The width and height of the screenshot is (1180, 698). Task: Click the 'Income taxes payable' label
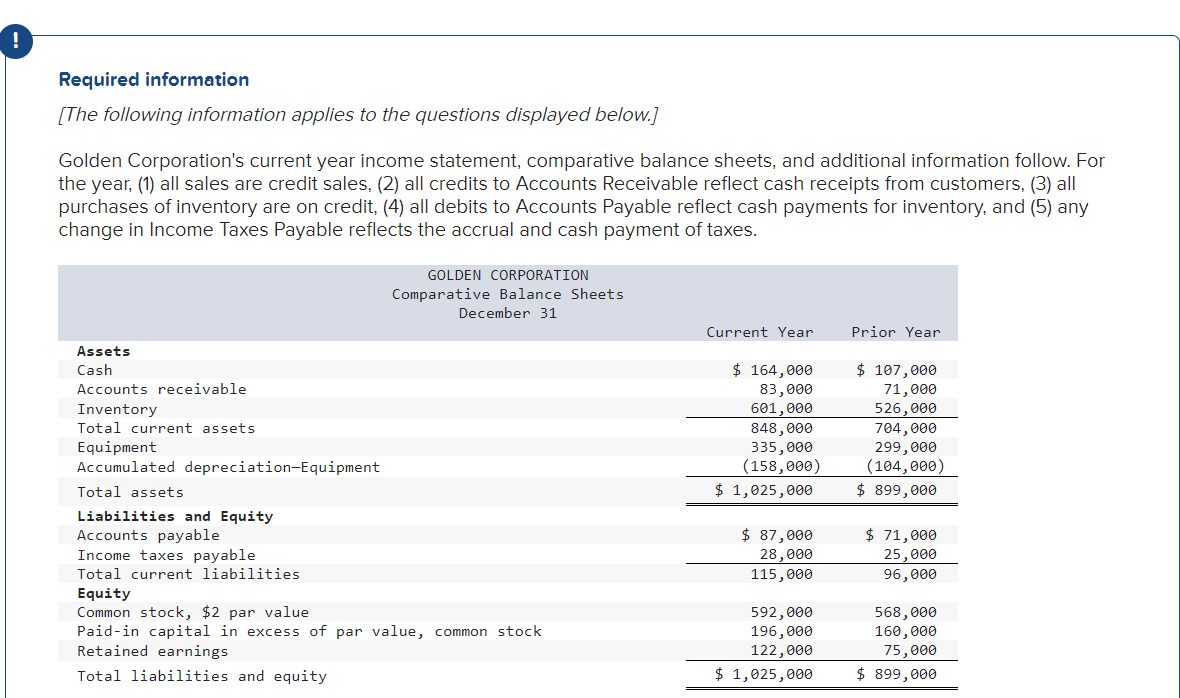[x=166, y=555]
